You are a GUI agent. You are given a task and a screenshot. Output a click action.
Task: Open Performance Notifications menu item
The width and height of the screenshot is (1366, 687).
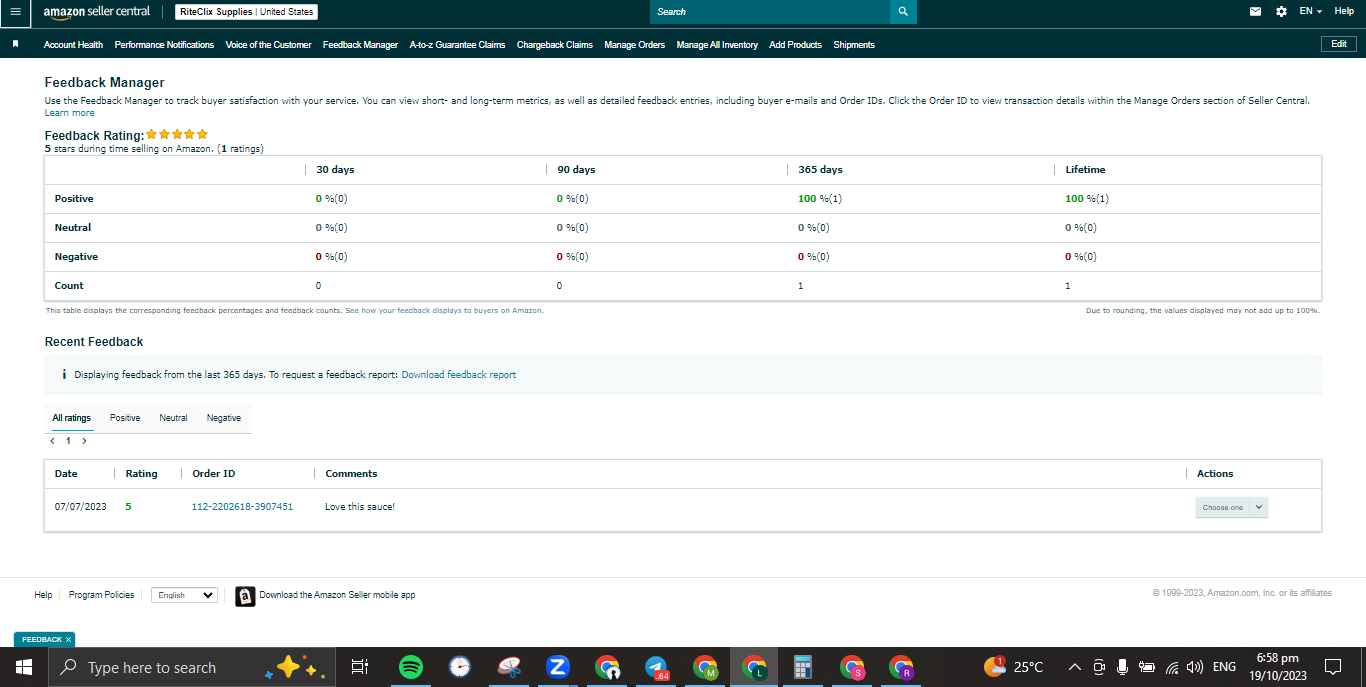164,45
